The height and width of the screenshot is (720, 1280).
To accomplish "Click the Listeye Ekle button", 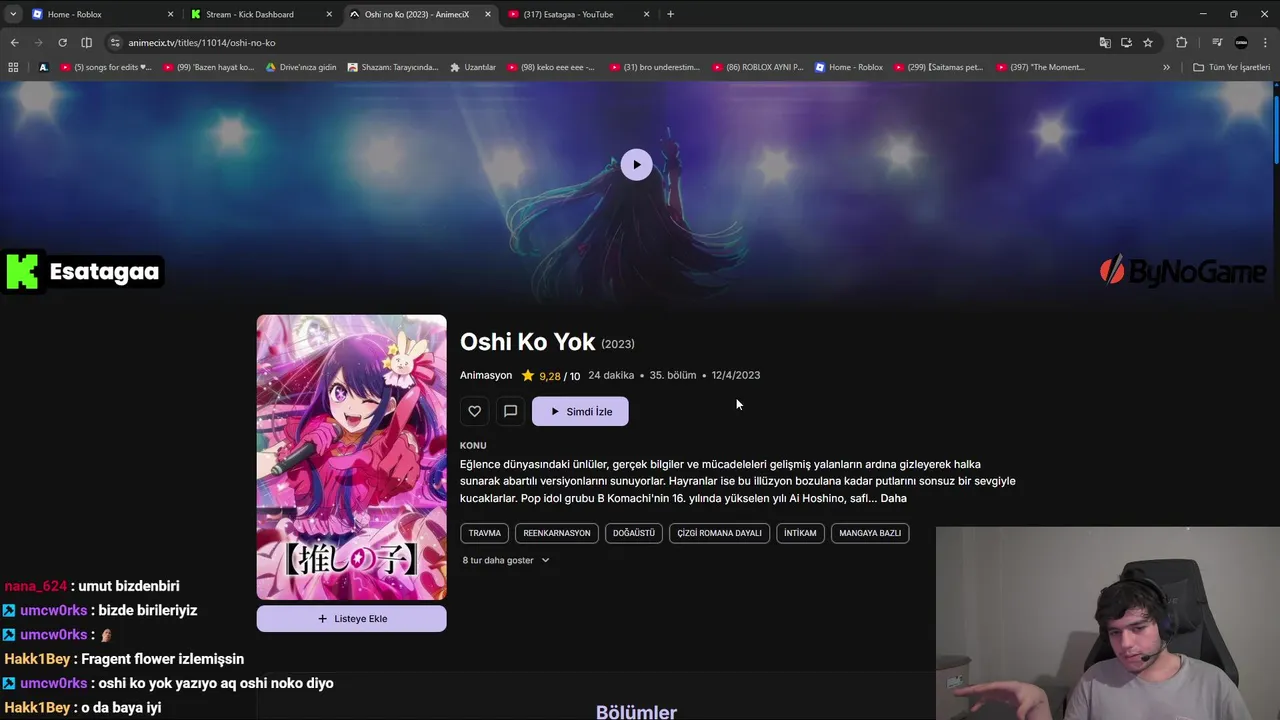I will (351, 619).
